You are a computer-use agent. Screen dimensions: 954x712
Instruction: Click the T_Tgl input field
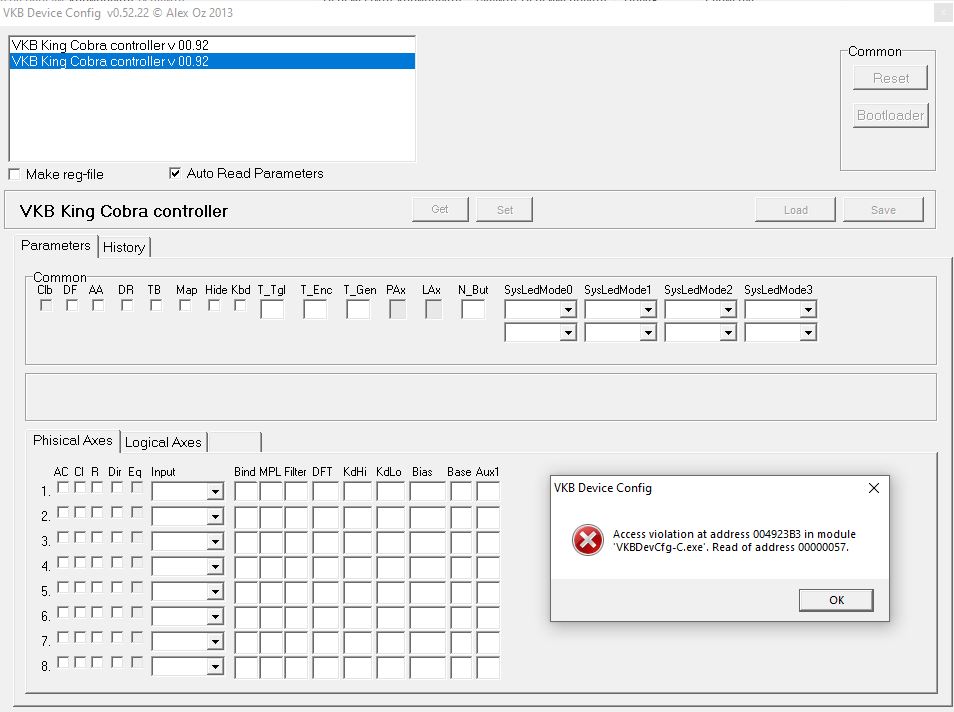tap(272, 309)
